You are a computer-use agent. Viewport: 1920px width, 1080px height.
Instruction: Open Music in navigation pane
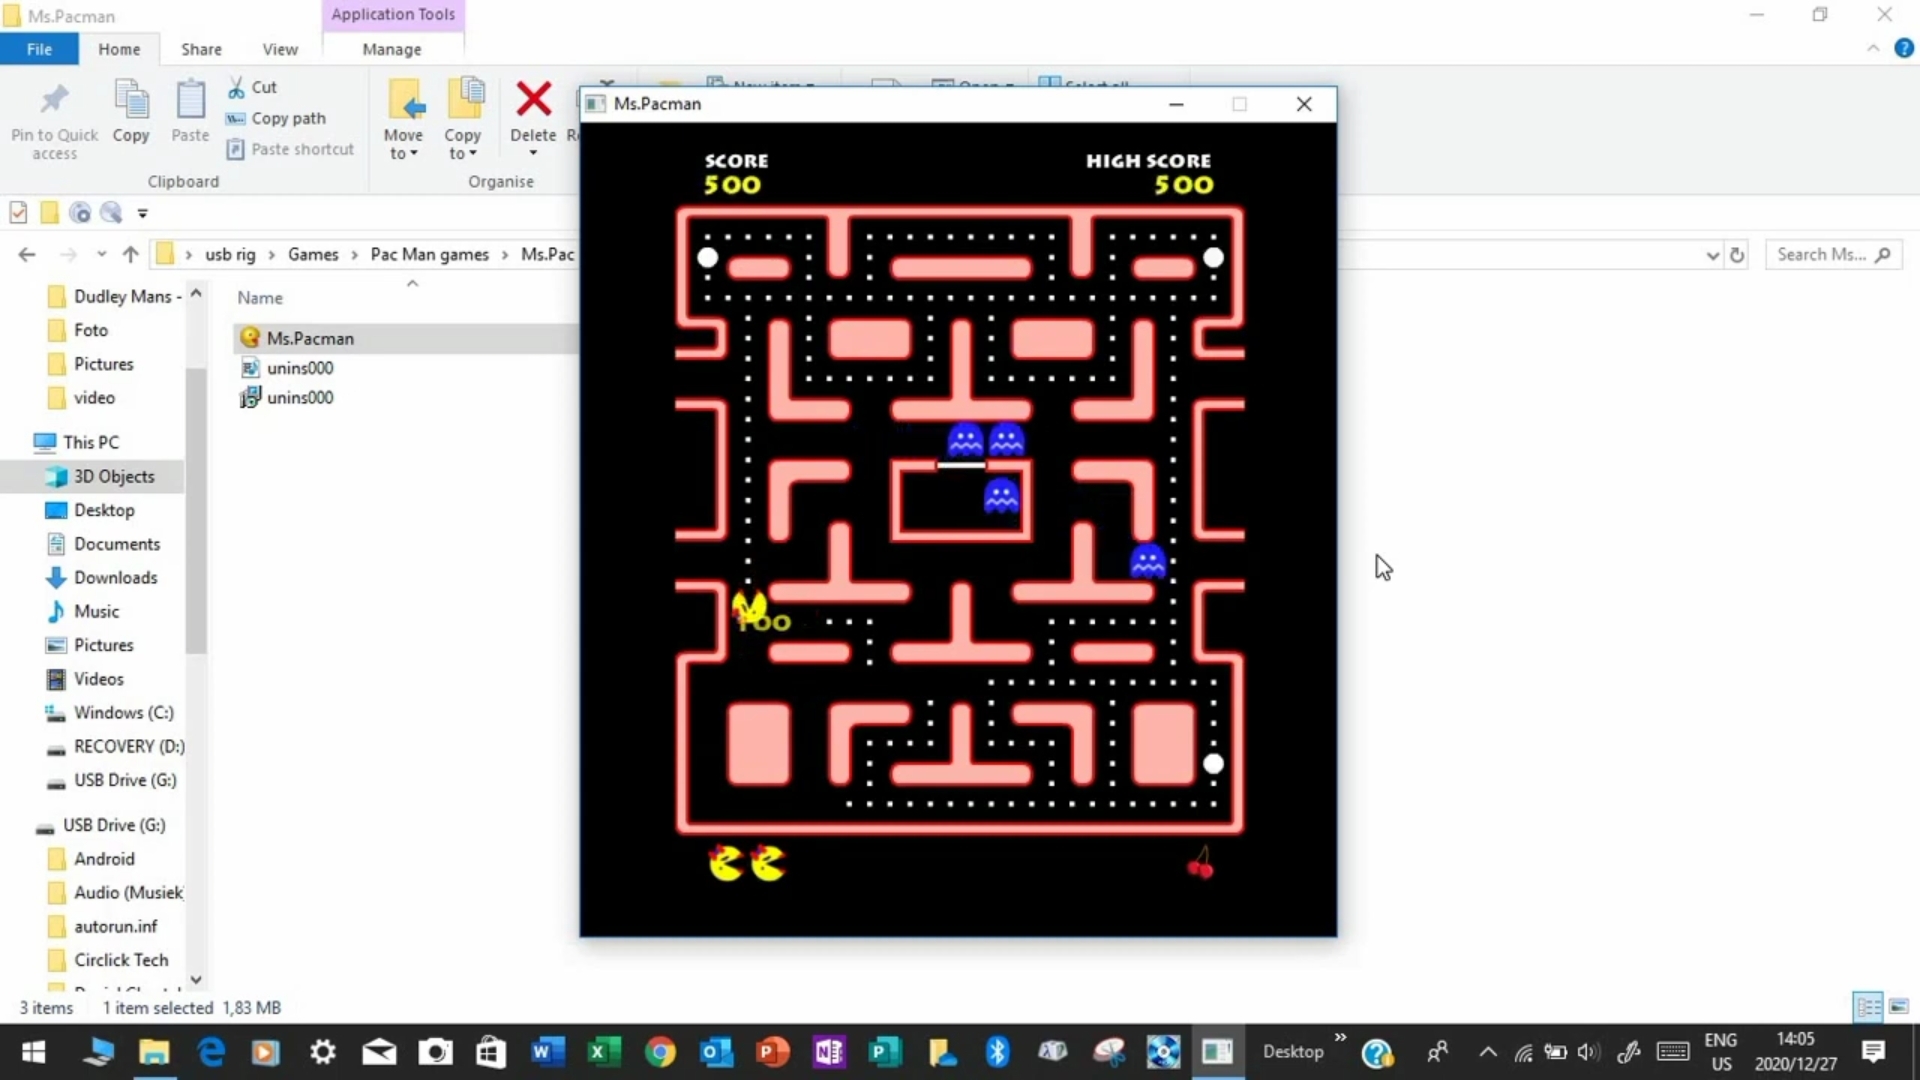[96, 612]
